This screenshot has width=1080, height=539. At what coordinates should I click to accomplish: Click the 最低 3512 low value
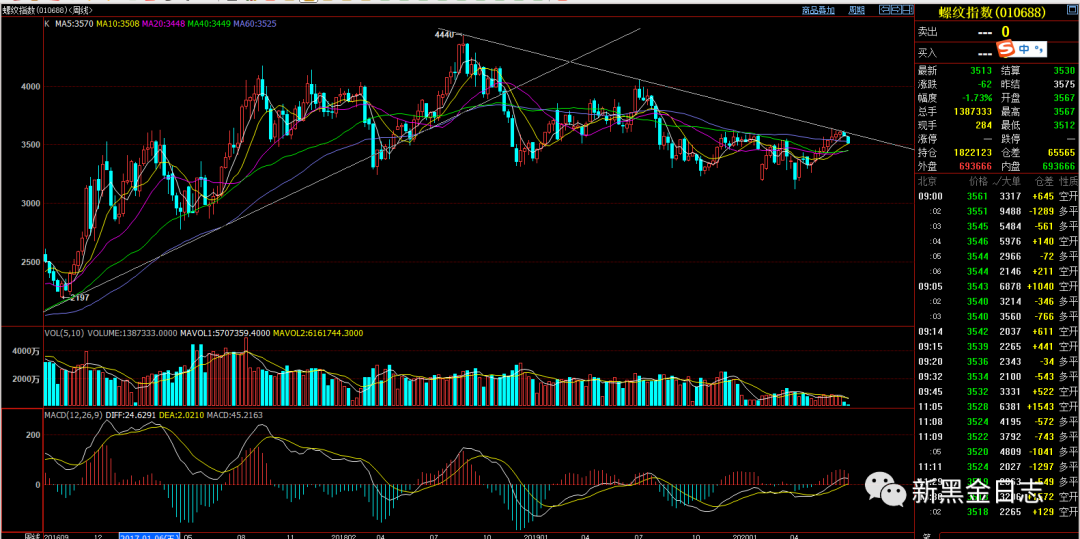tap(1064, 125)
